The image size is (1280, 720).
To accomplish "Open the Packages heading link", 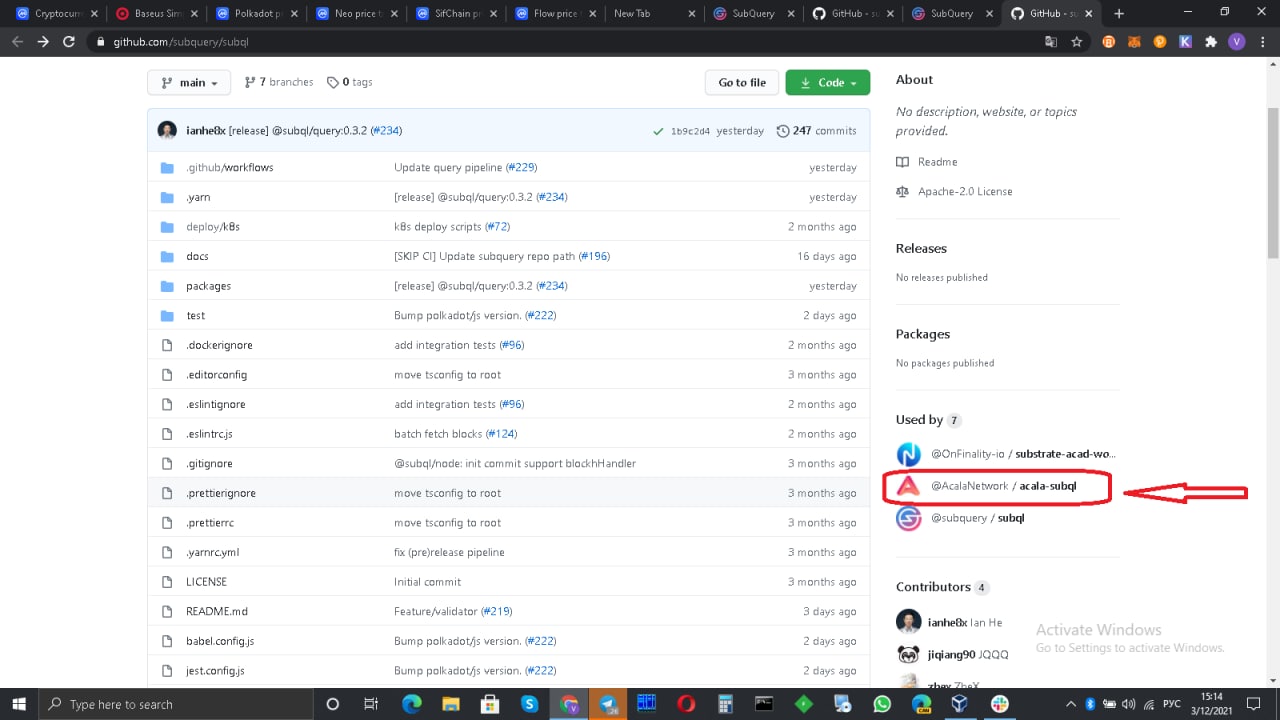I will tap(923, 334).
